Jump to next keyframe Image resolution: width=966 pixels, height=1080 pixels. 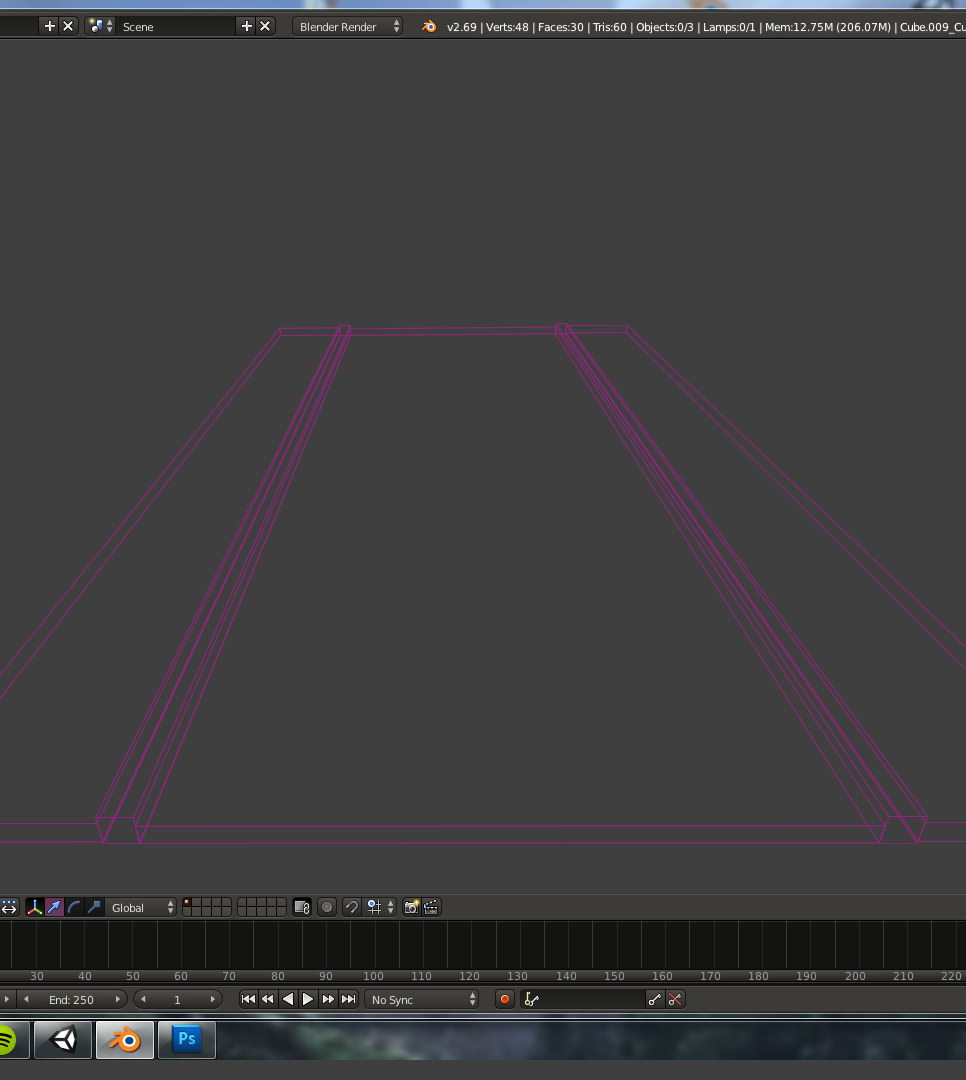tap(328, 999)
